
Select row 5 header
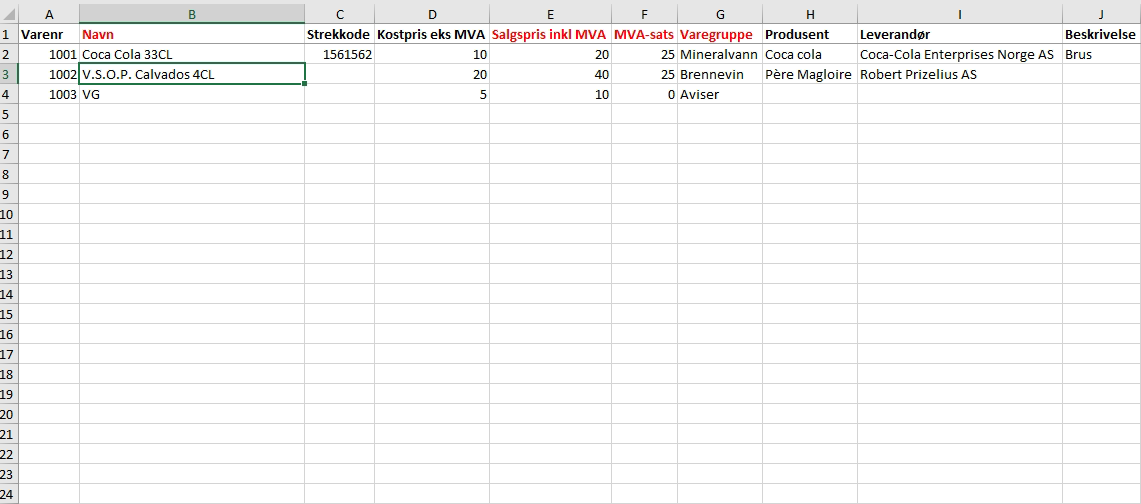pos(9,114)
